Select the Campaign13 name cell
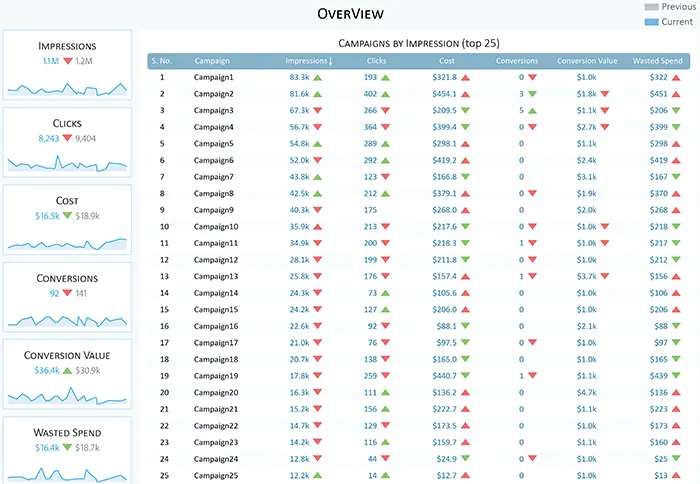The width and height of the screenshot is (700, 484). (216, 276)
